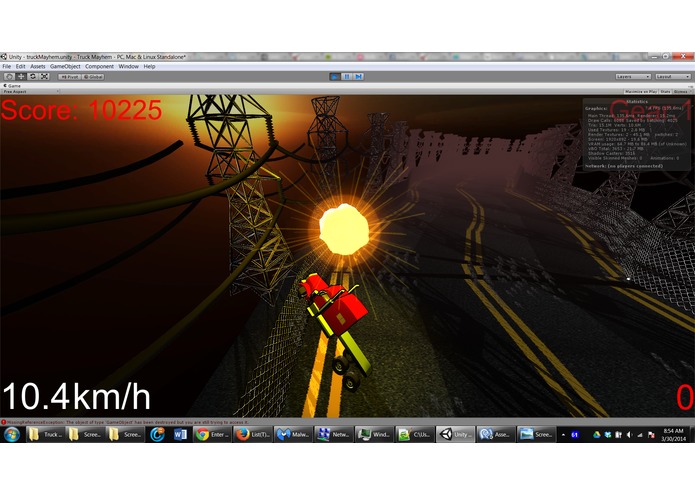Click the MissingReferenceException console error message
This screenshot has width=695, height=494.
tap(127, 422)
